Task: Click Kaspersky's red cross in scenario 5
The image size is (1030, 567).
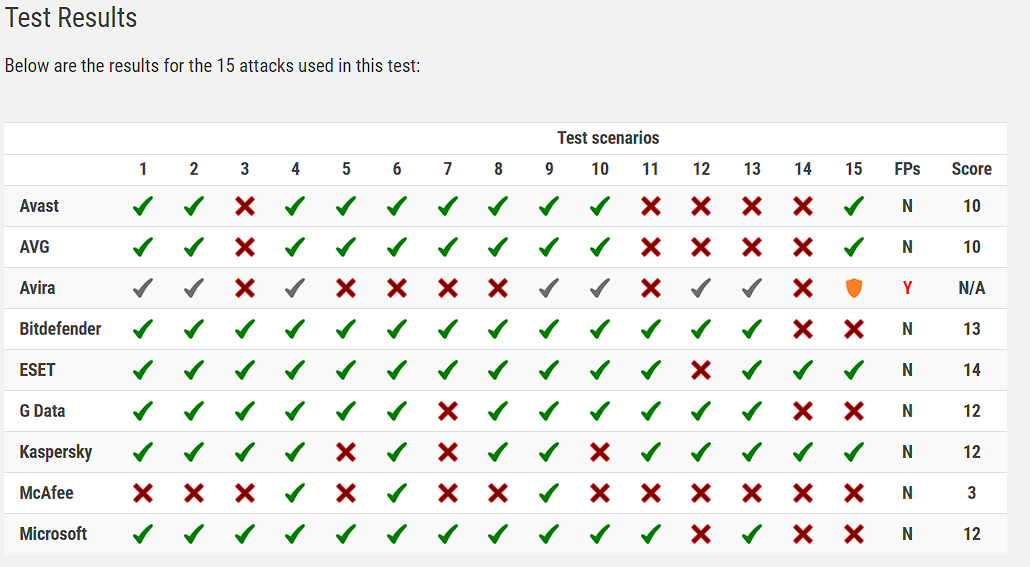Action: coord(346,452)
